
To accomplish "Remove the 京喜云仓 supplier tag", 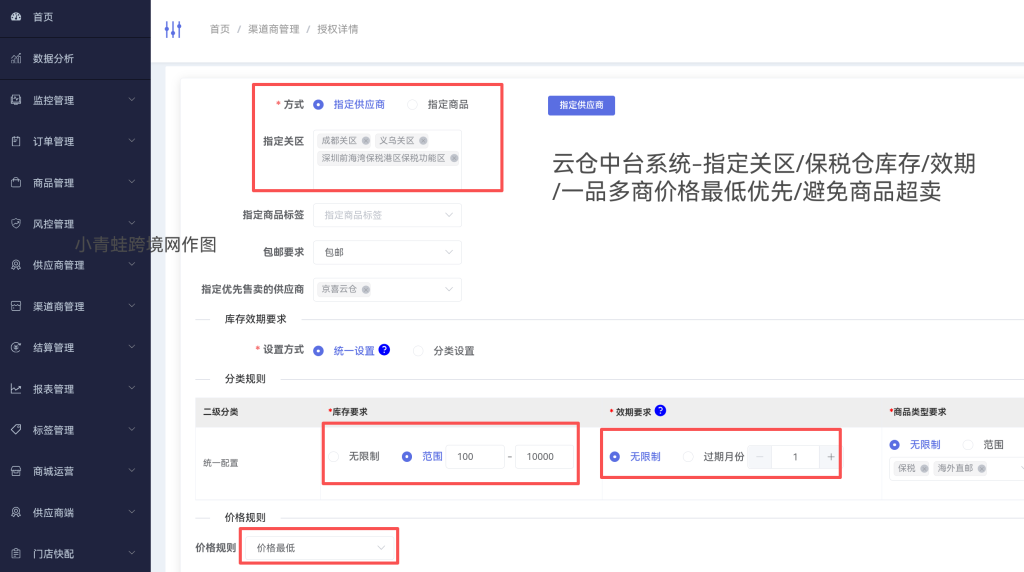I will coord(366,289).
